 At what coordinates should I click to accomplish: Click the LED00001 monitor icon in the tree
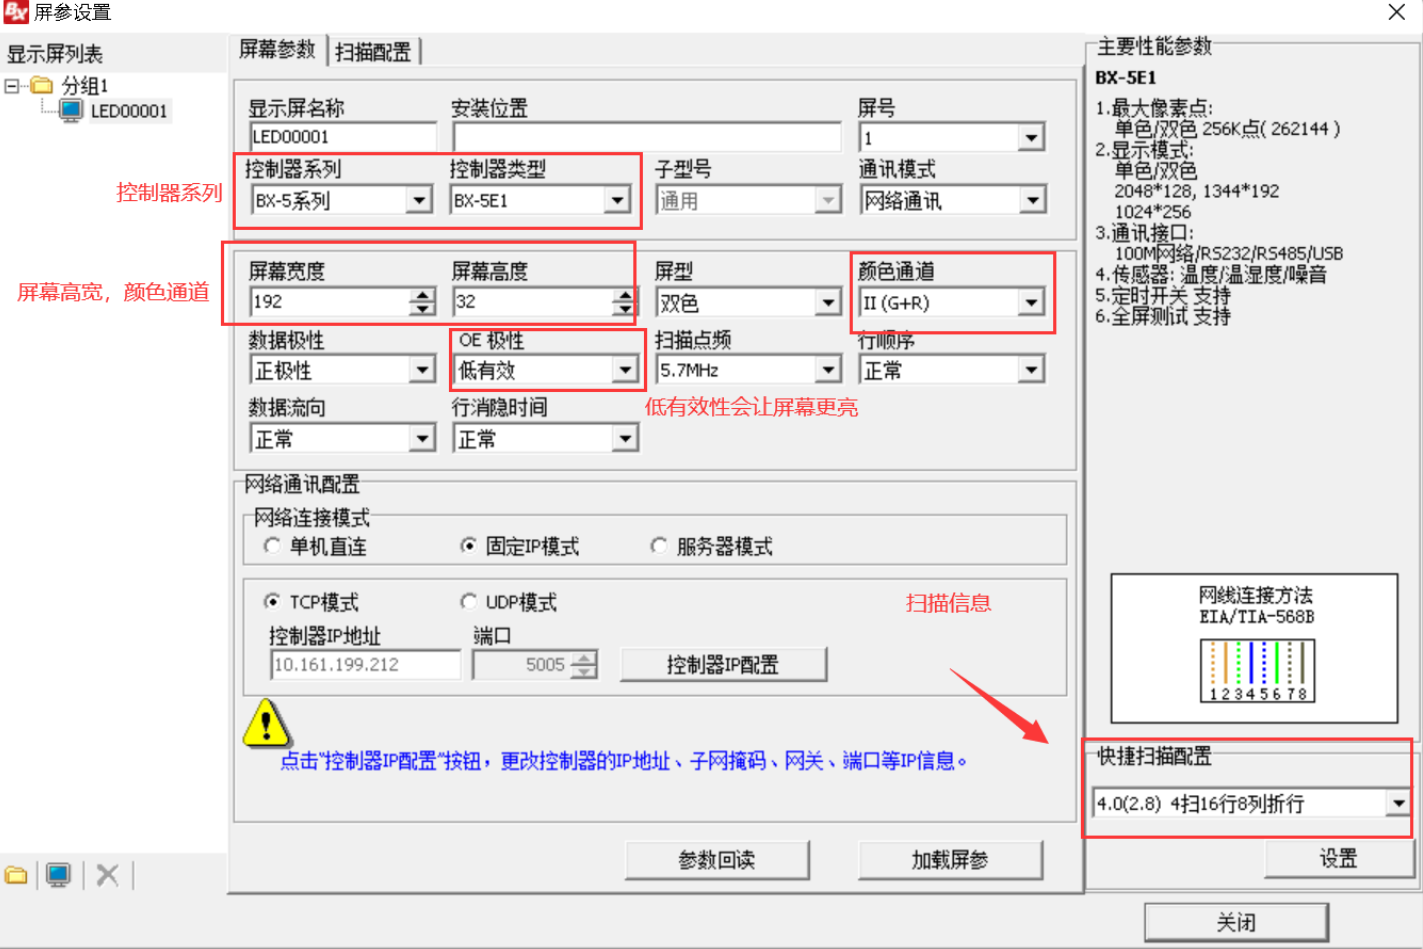click(71, 111)
